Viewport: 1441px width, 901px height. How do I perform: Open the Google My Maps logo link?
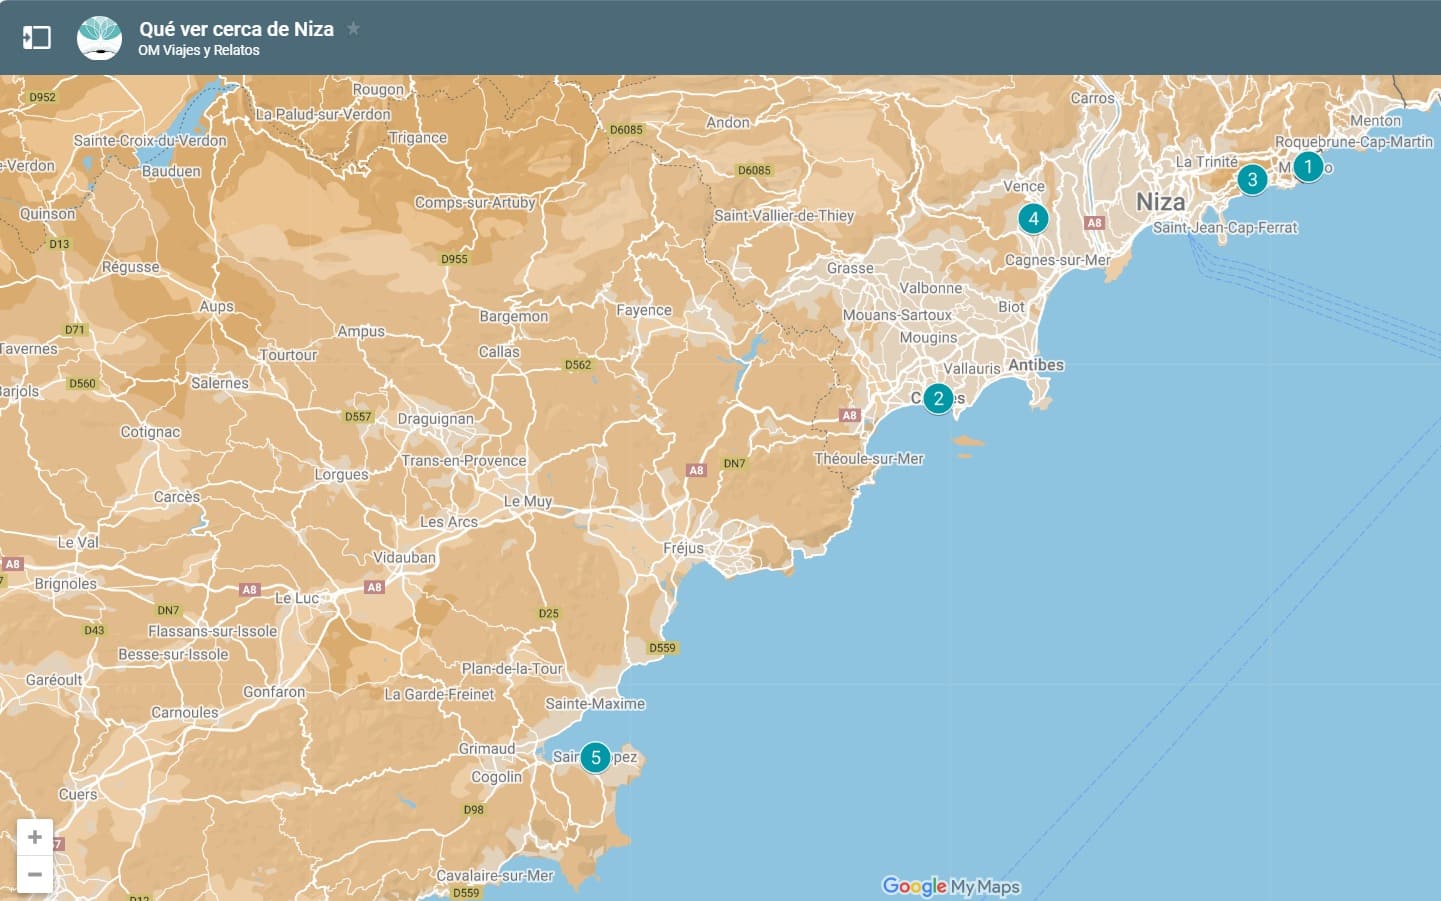951,886
